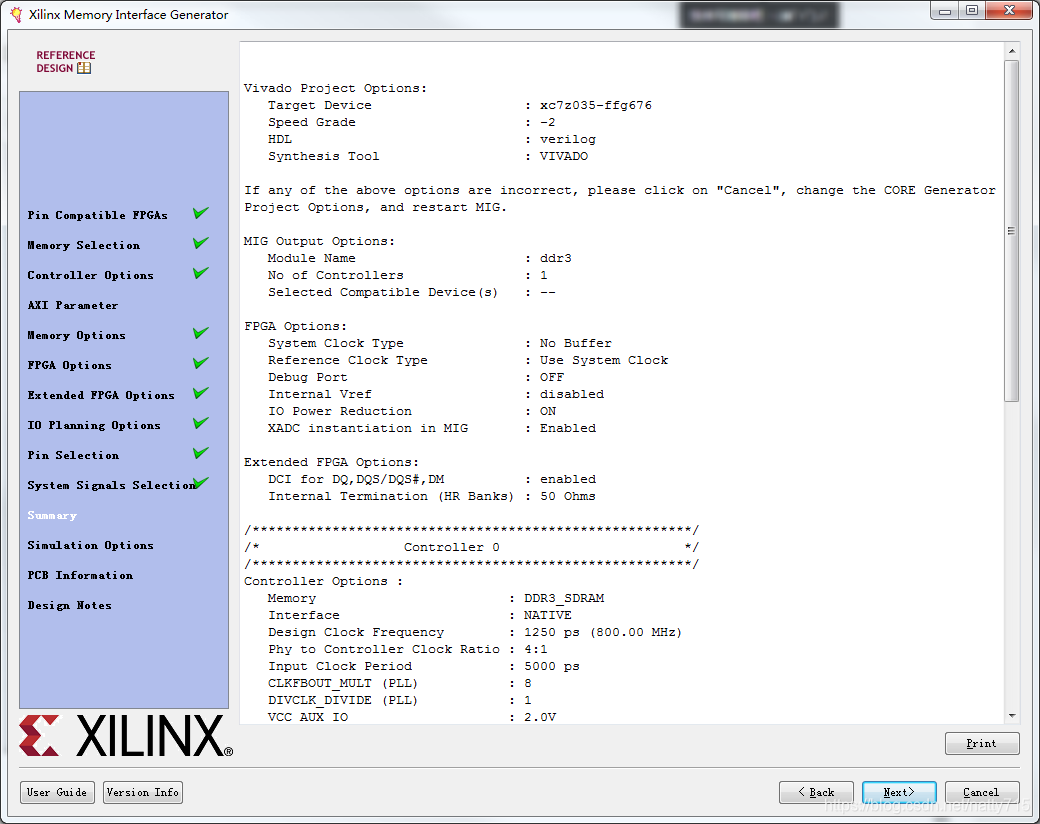Viewport: 1040px width, 824px height.
Task: Go to the Pin Compatible FPGAs step
Action: pos(98,215)
